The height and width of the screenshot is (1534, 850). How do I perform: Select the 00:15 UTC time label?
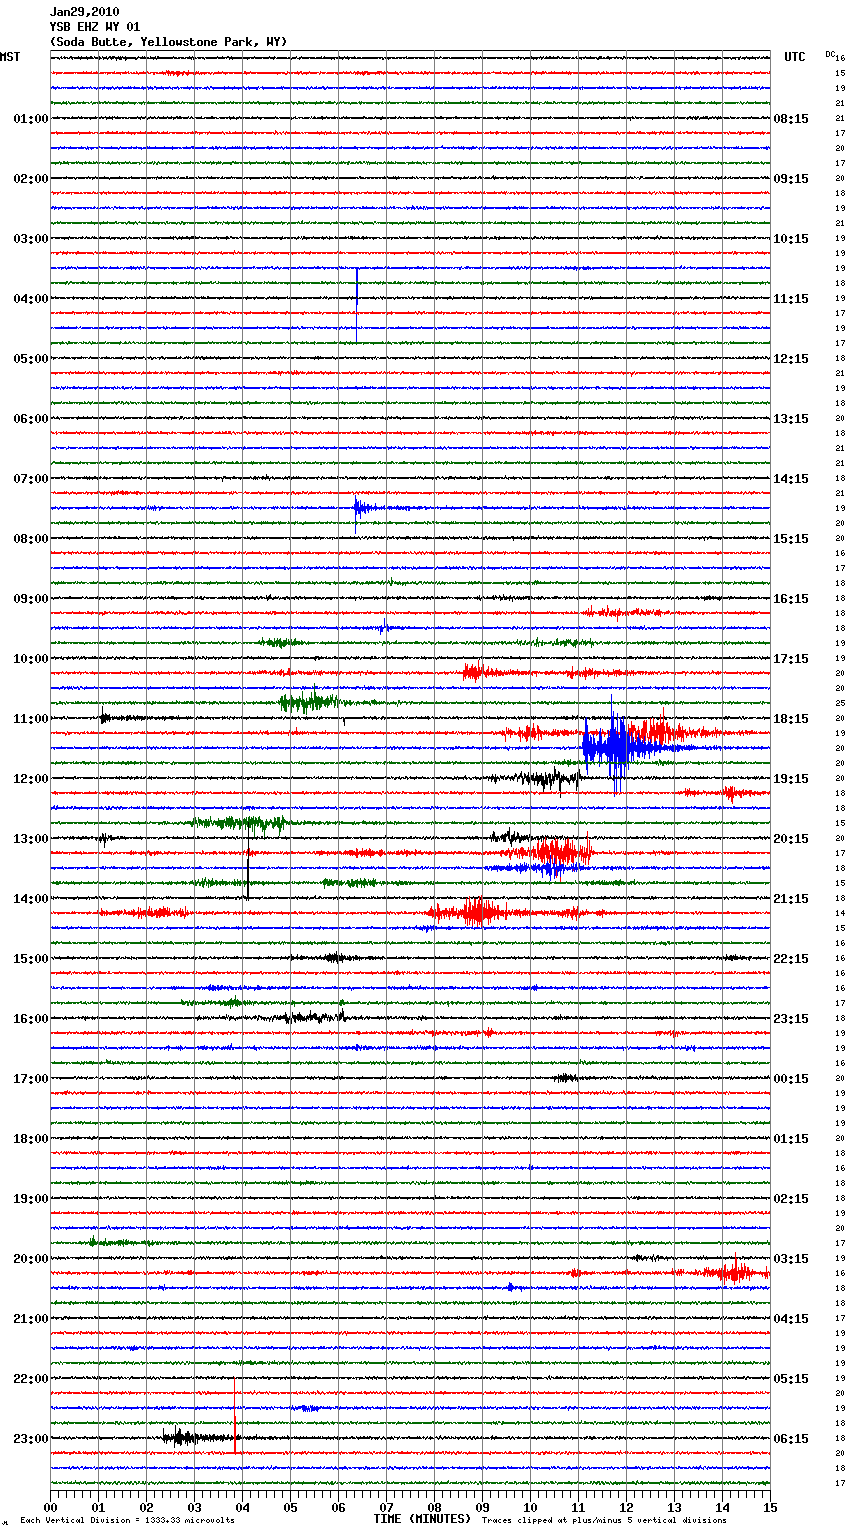(791, 1079)
